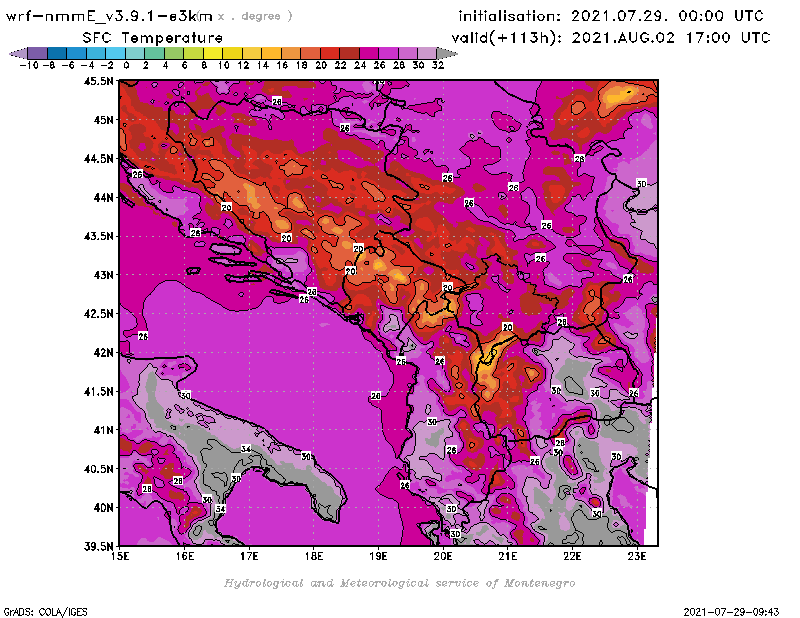Pick the legend swatch between 0 and 2
The width and height of the screenshot is (800, 618).
click(x=135, y=53)
